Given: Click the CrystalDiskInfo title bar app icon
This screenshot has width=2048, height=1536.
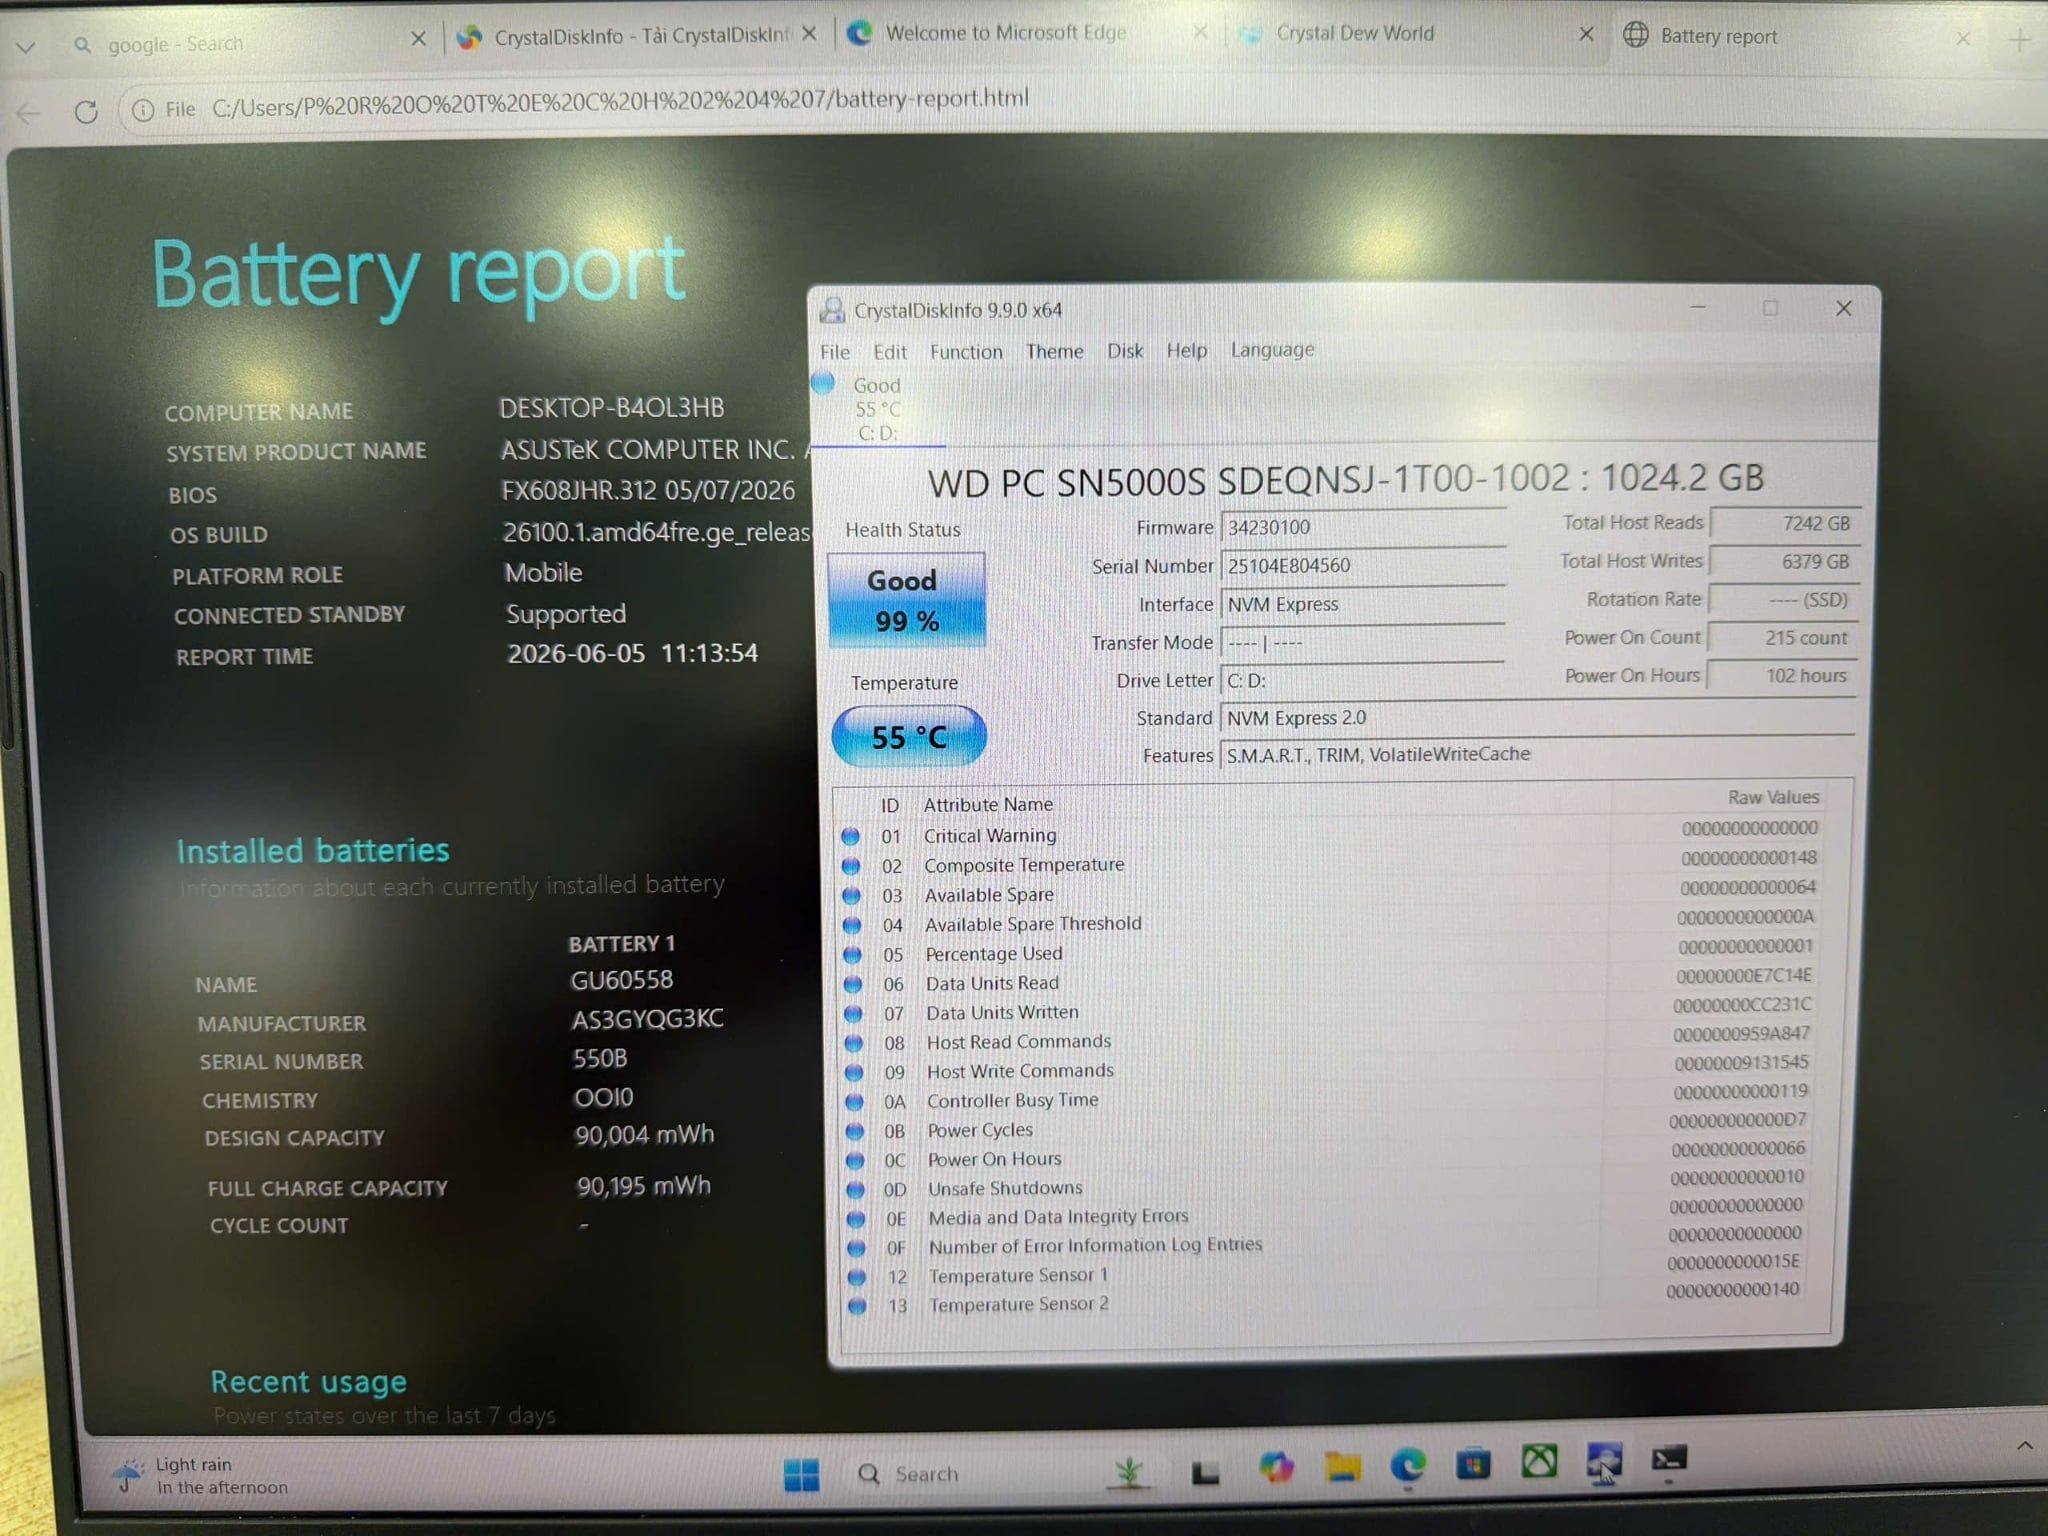Looking at the screenshot, I should [x=832, y=311].
